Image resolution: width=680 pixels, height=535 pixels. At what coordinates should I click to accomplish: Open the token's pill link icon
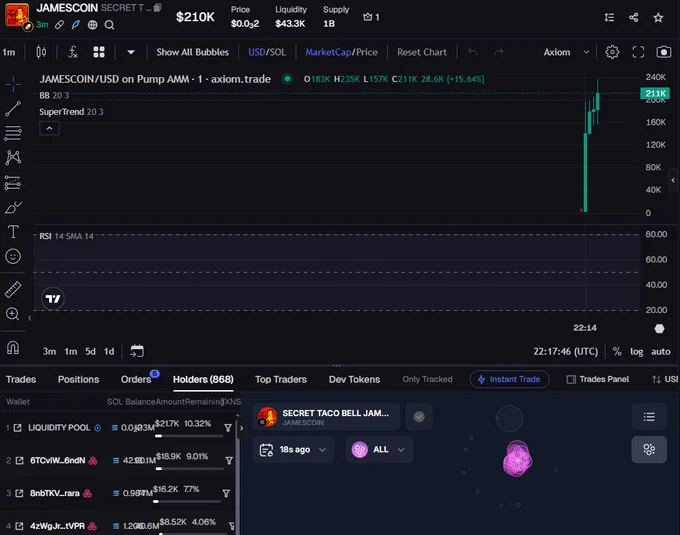coord(59,25)
